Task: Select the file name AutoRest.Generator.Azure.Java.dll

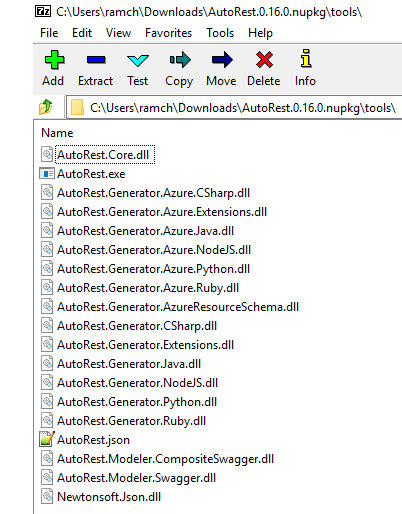Action: (x=145, y=231)
